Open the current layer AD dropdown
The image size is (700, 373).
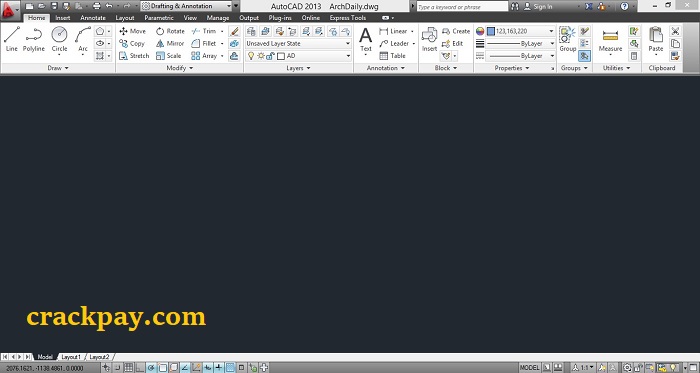[x=298, y=56]
